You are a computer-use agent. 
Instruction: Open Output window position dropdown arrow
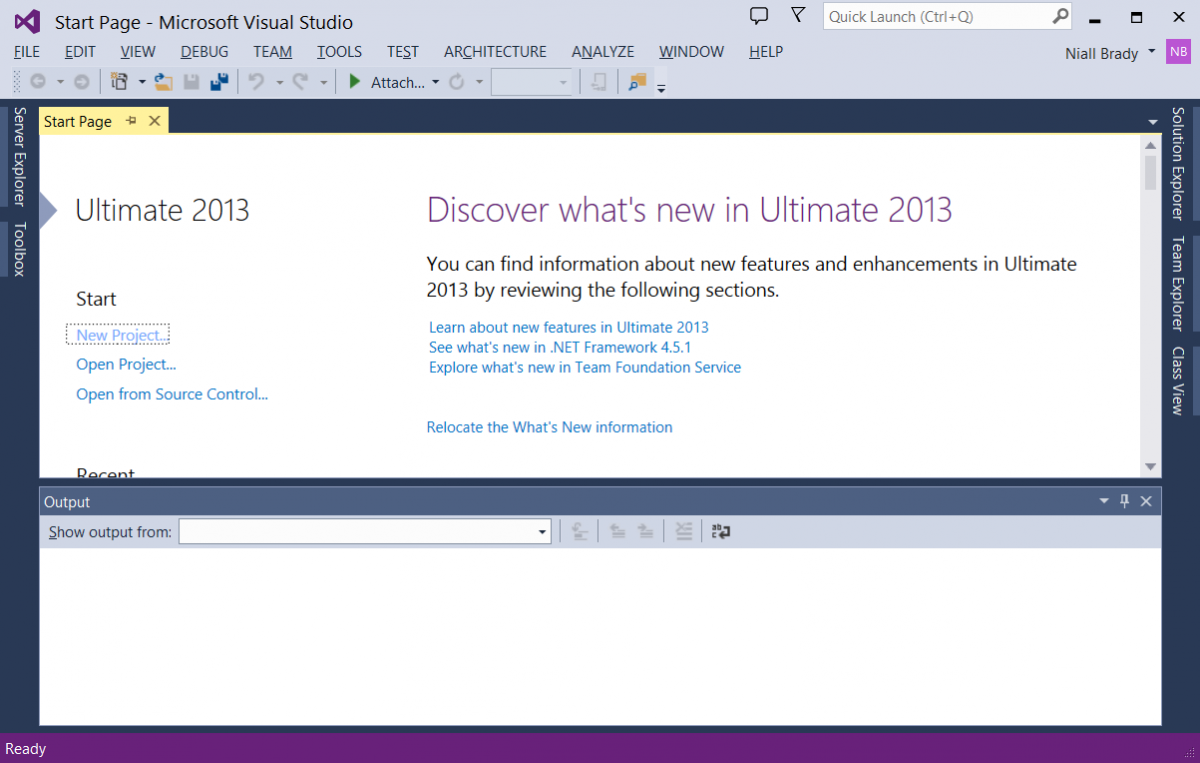1104,501
